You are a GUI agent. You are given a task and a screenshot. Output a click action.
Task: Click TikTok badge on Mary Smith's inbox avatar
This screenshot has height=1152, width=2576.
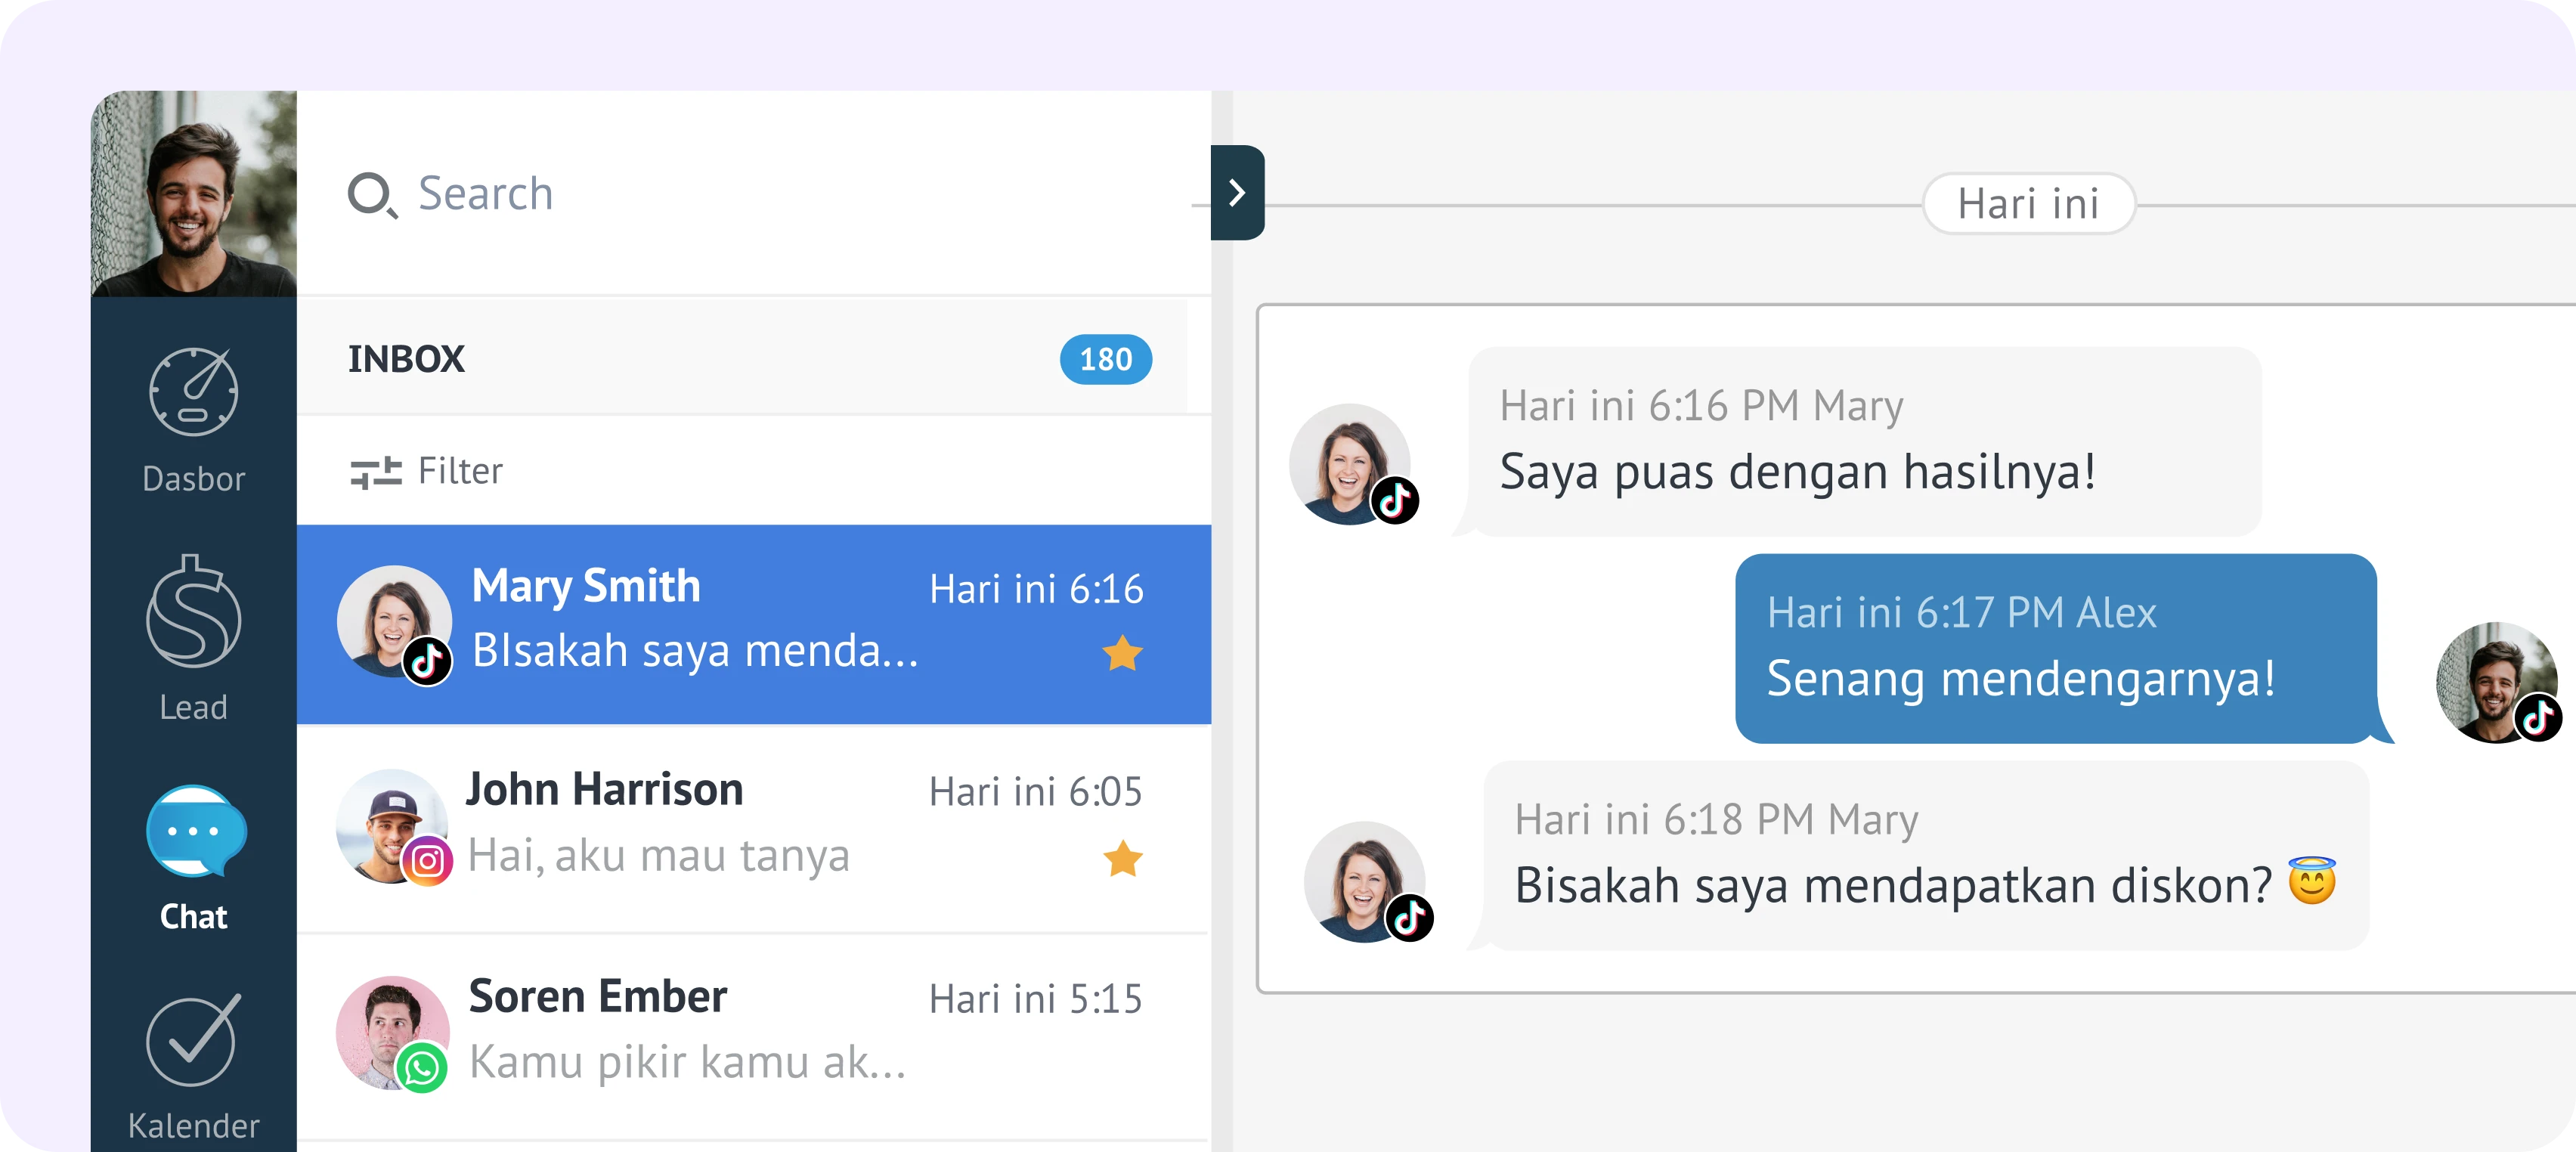tap(428, 661)
